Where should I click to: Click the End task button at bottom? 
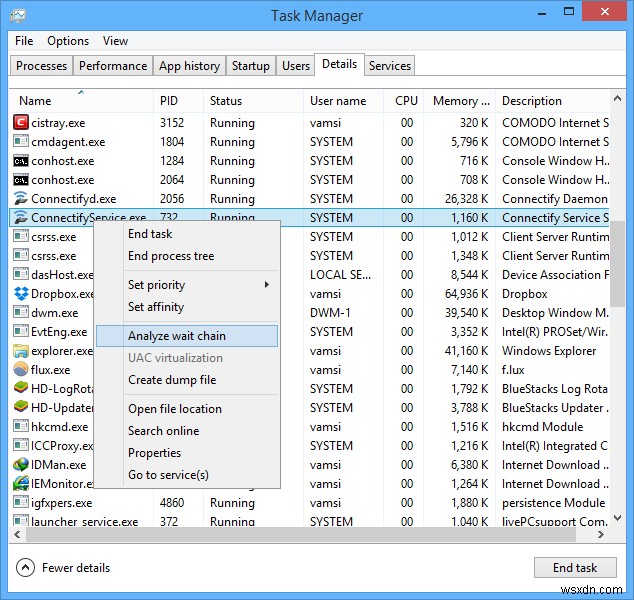click(575, 568)
